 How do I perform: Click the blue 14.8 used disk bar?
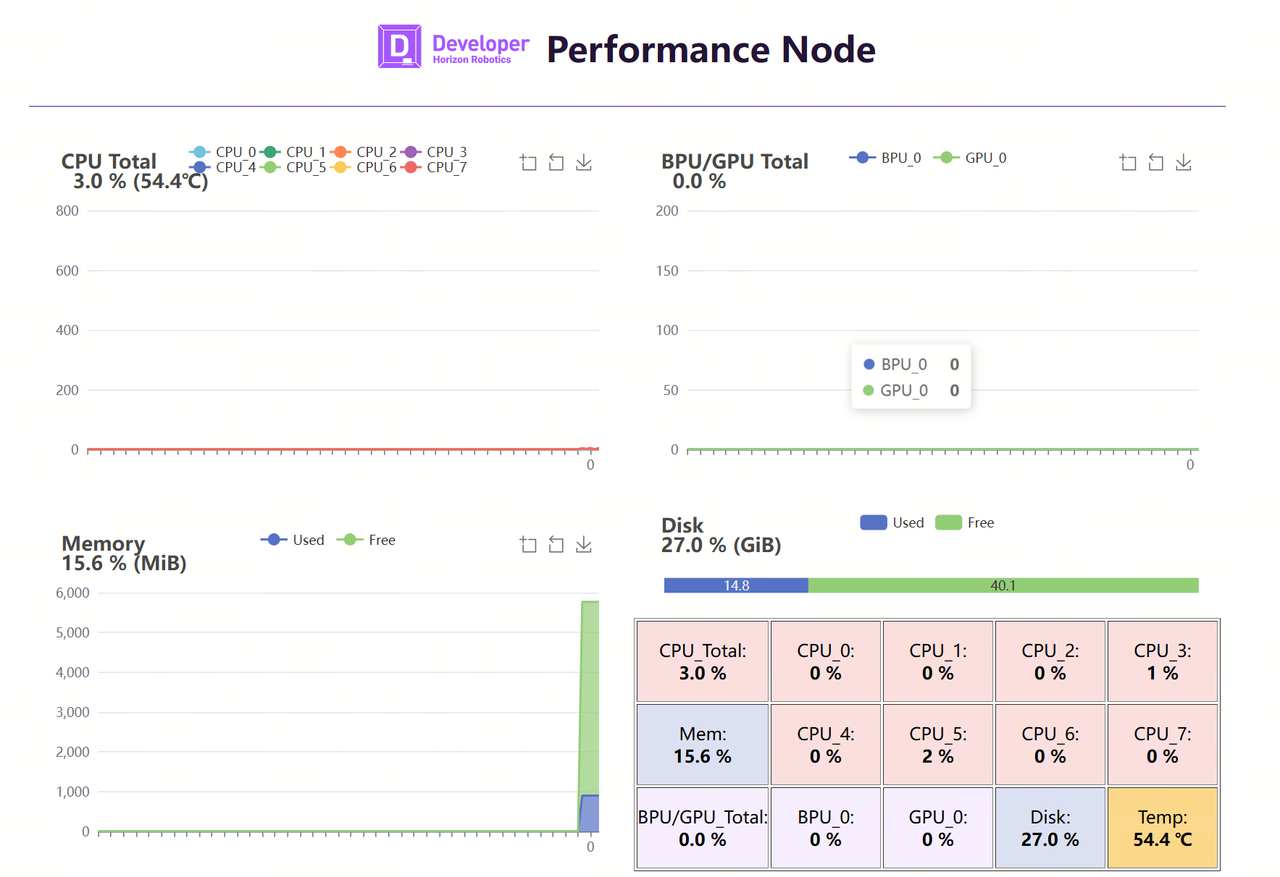coord(736,585)
